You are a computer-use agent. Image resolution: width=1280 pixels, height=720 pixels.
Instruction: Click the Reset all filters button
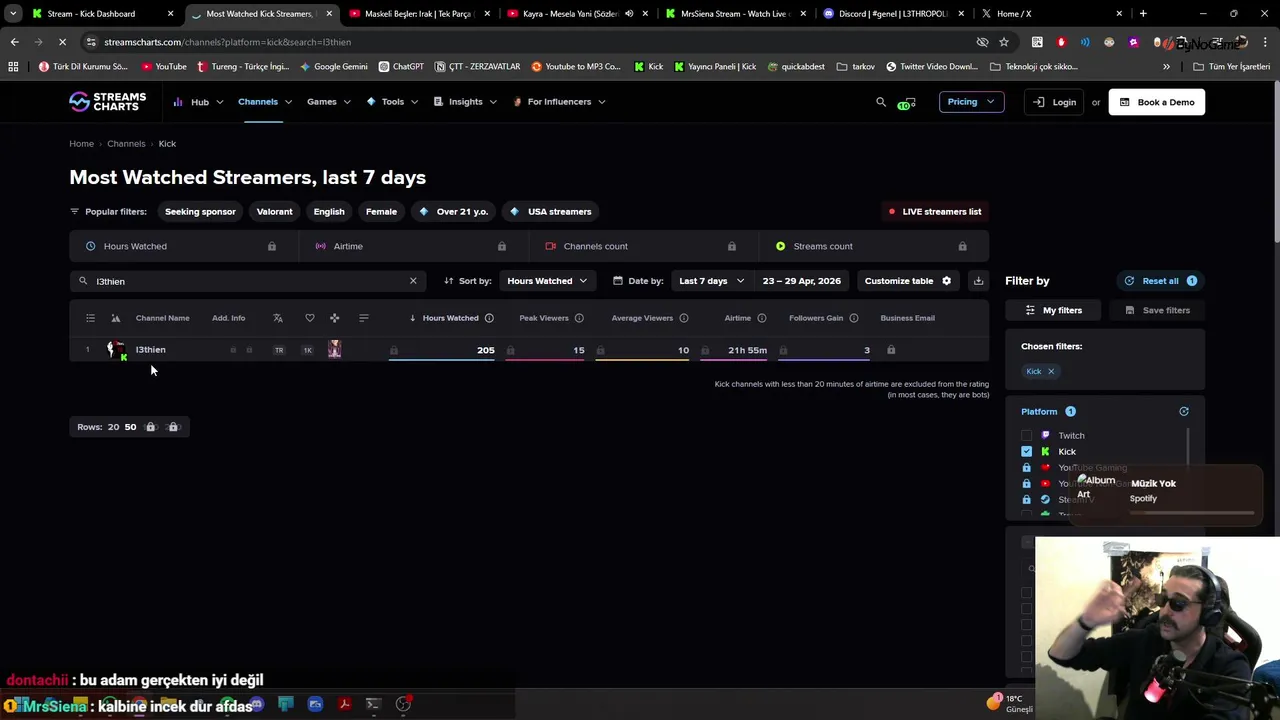tap(1160, 281)
